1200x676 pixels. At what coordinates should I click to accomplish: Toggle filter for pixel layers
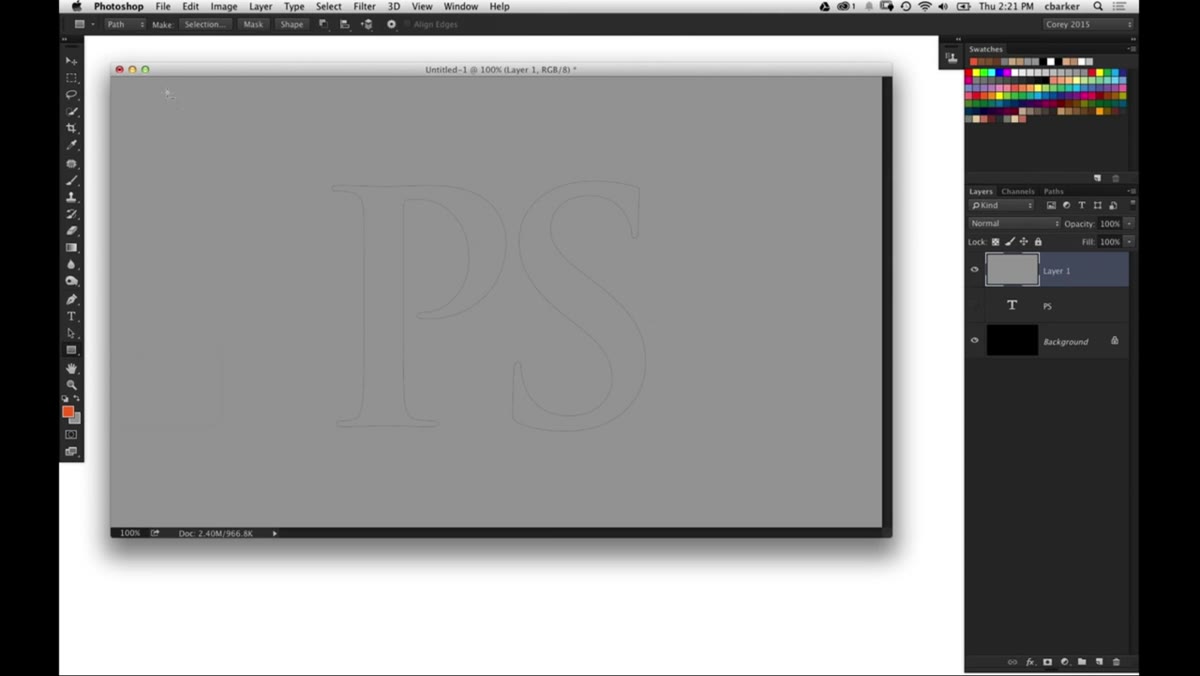click(x=1051, y=205)
